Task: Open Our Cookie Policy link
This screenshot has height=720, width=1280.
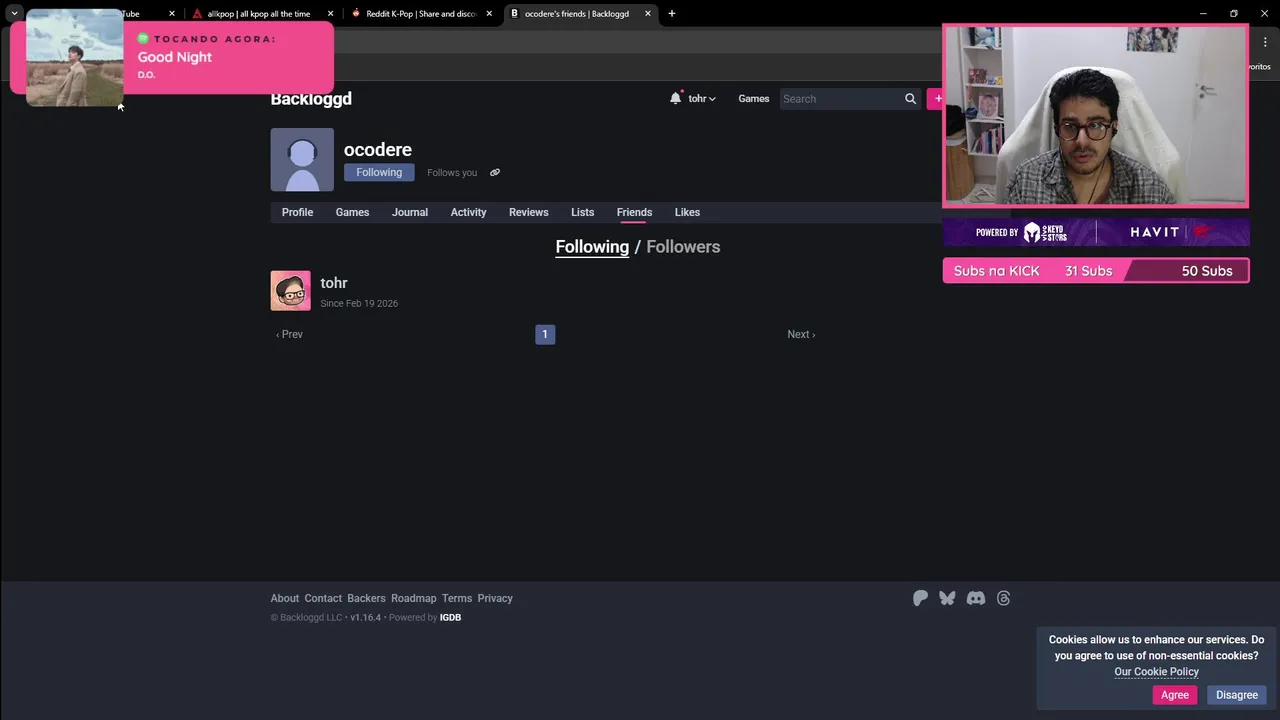Action: (1156, 672)
